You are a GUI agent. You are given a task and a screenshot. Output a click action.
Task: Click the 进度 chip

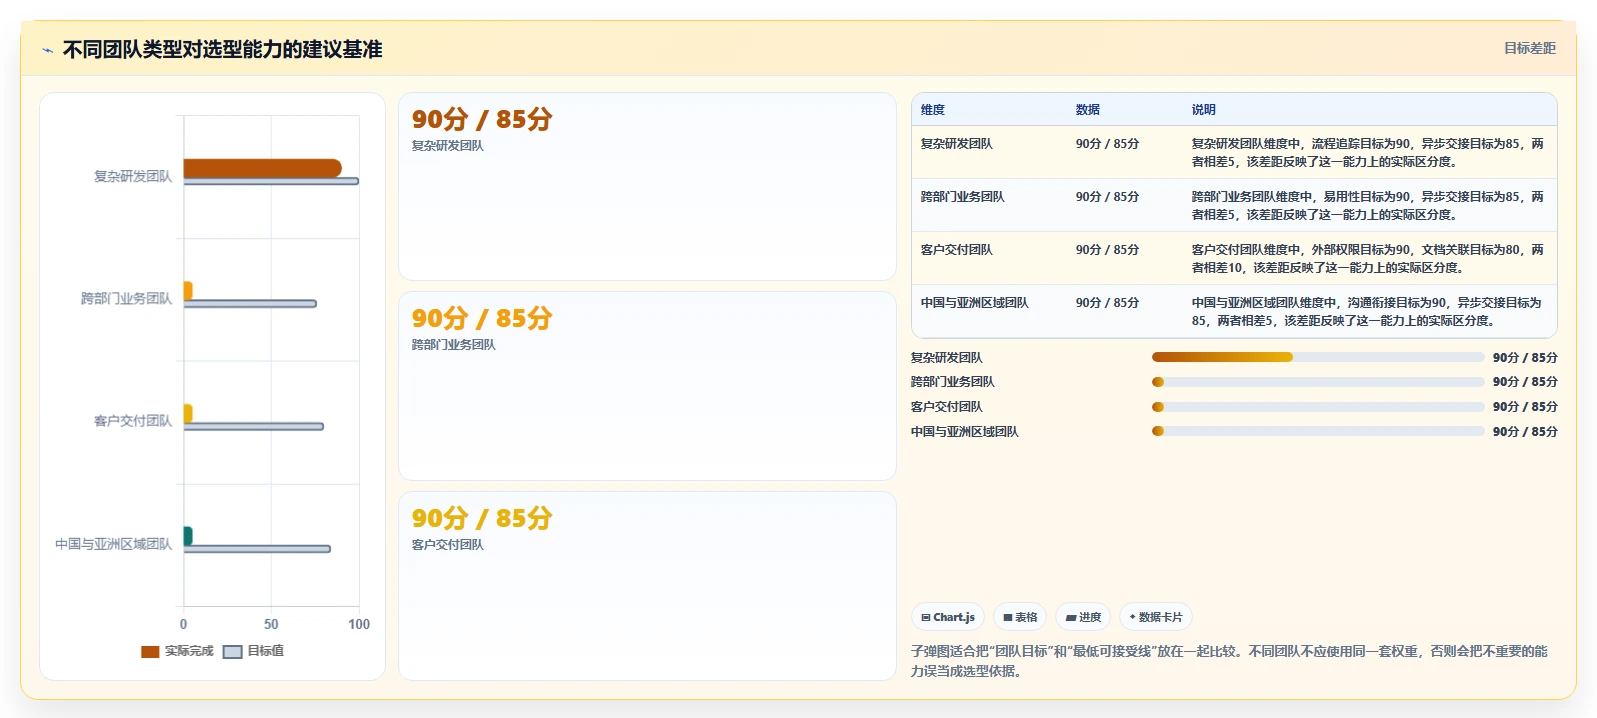[x=1083, y=618]
